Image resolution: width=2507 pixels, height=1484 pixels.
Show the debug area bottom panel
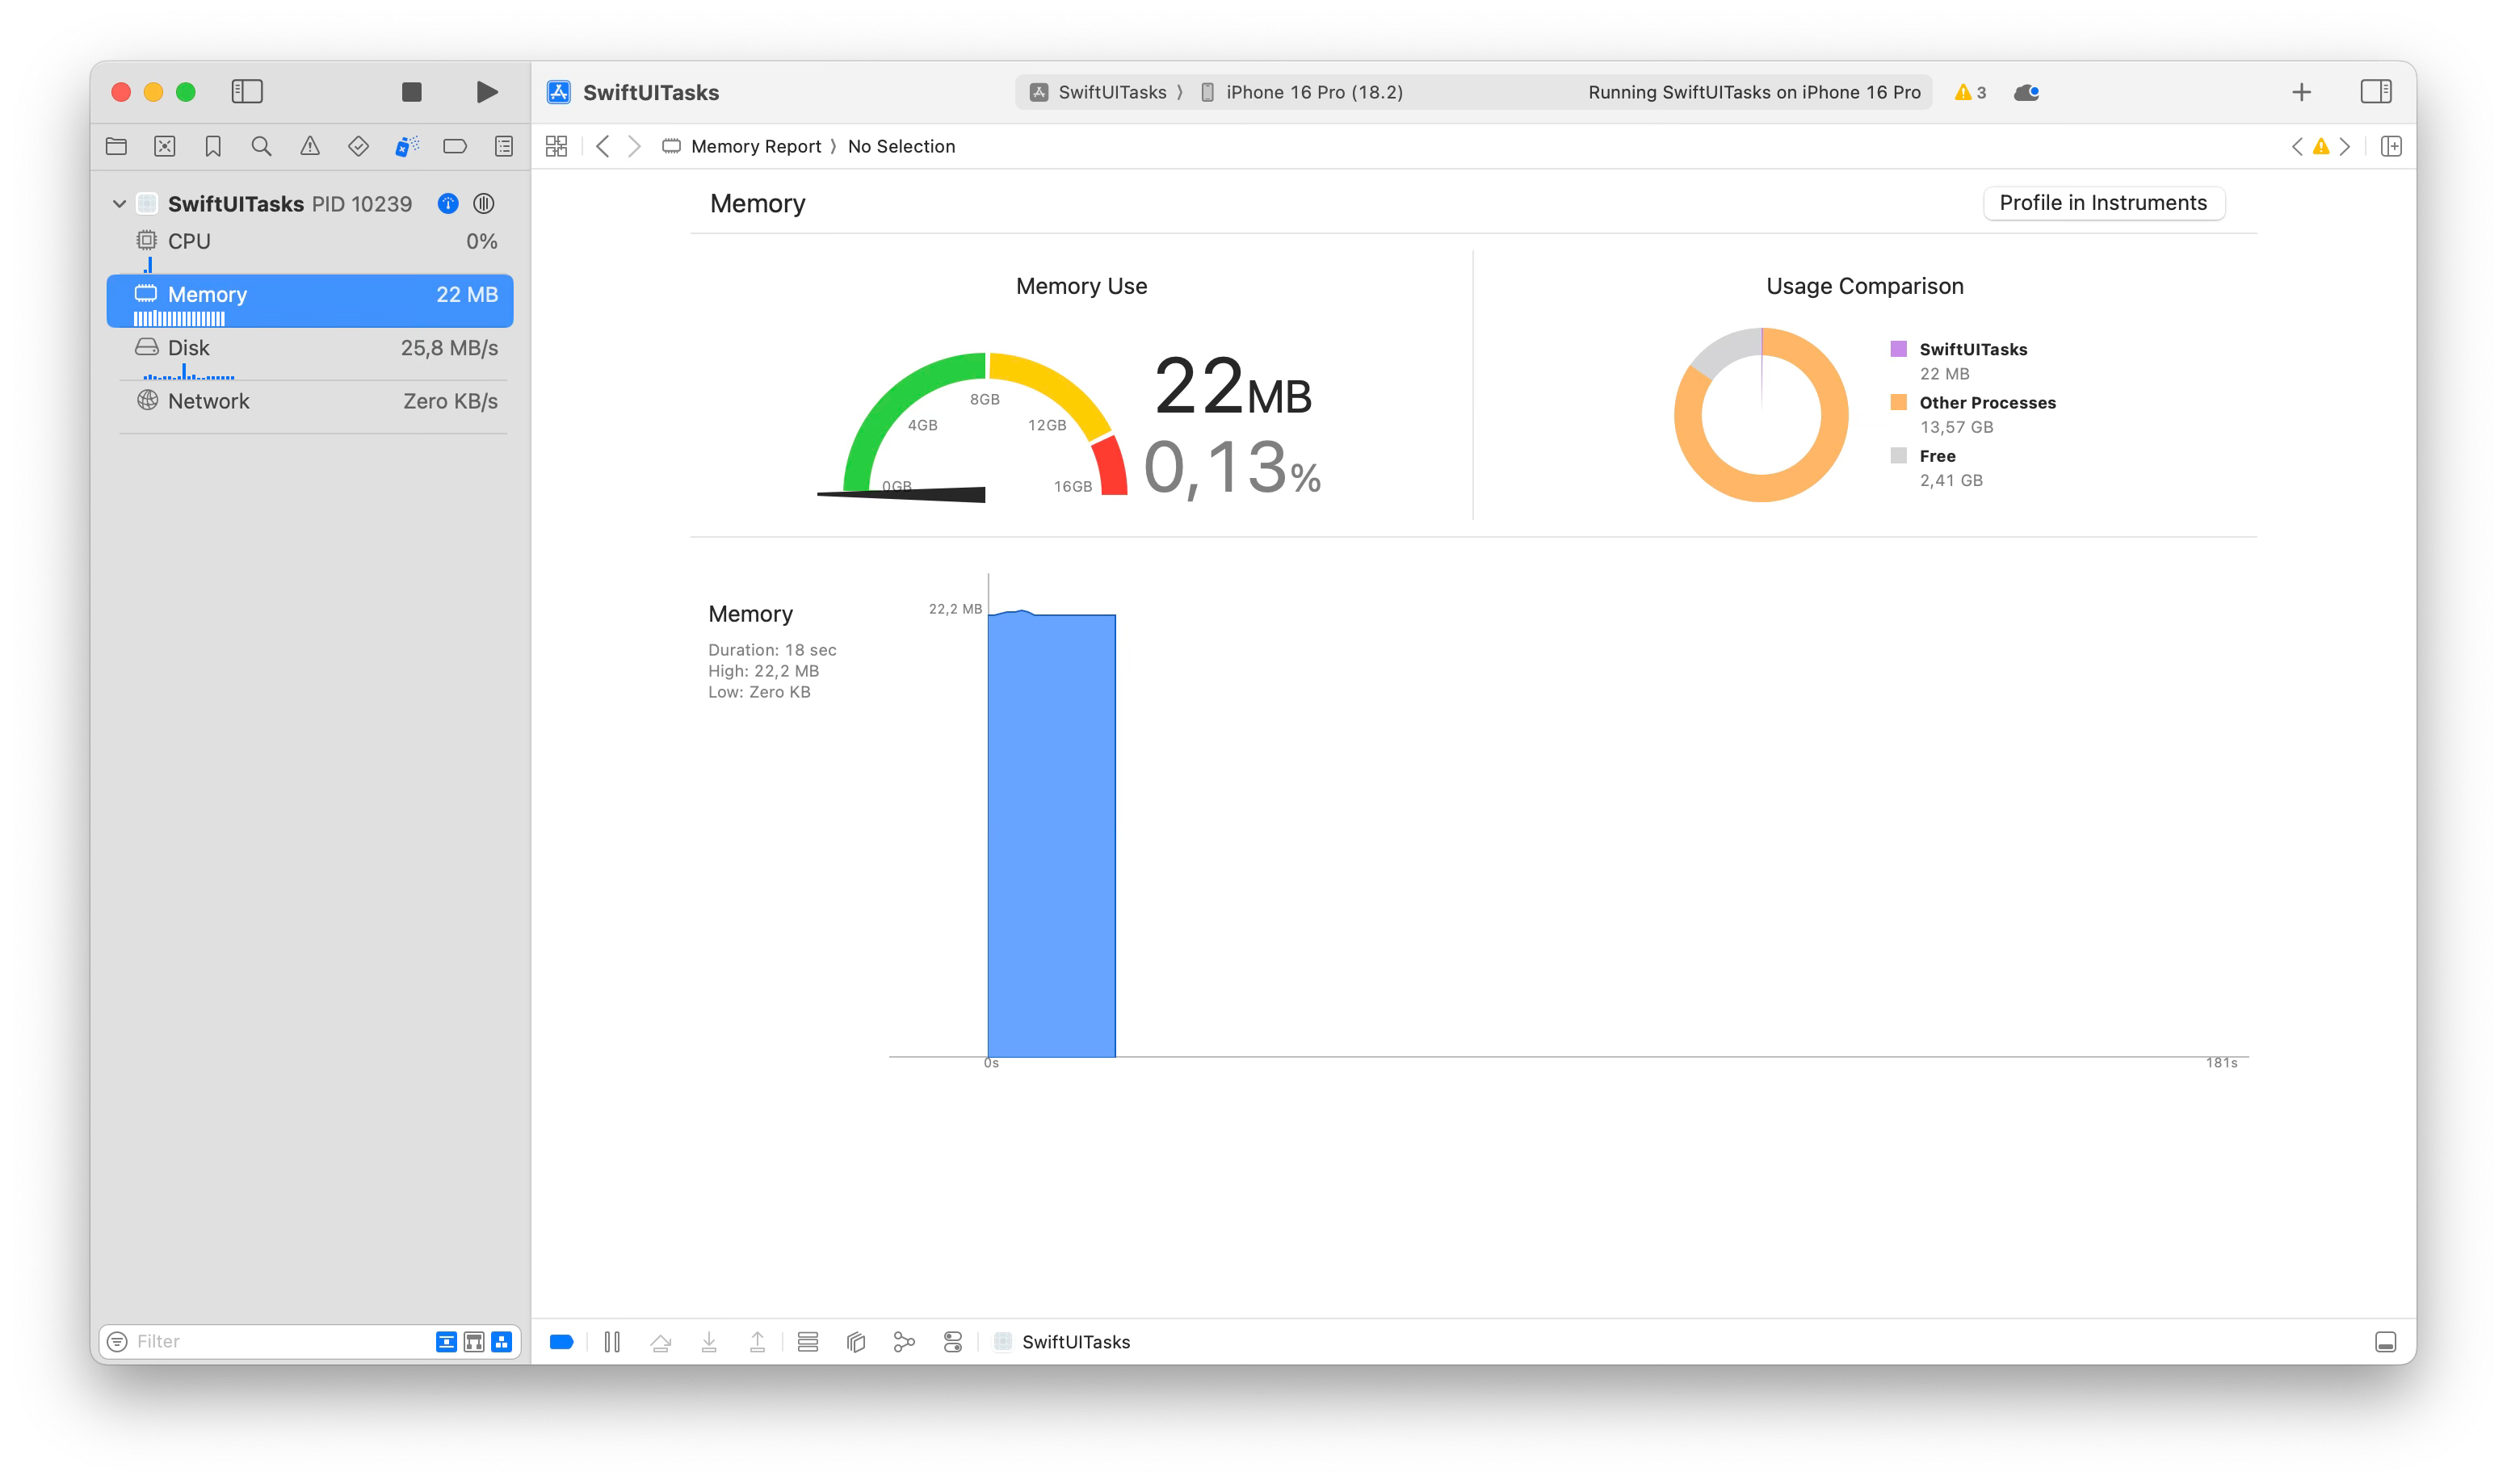click(x=2385, y=1342)
